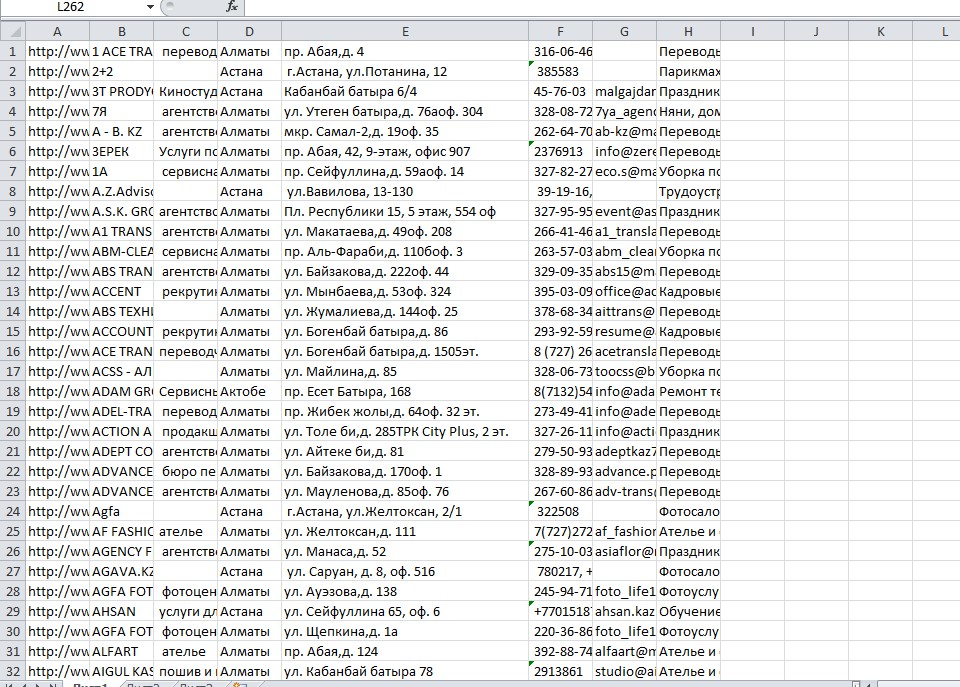The height and width of the screenshot is (687, 960).
Task: Click the Insert Function fx icon
Action: pyautogui.click(x=231, y=7)
